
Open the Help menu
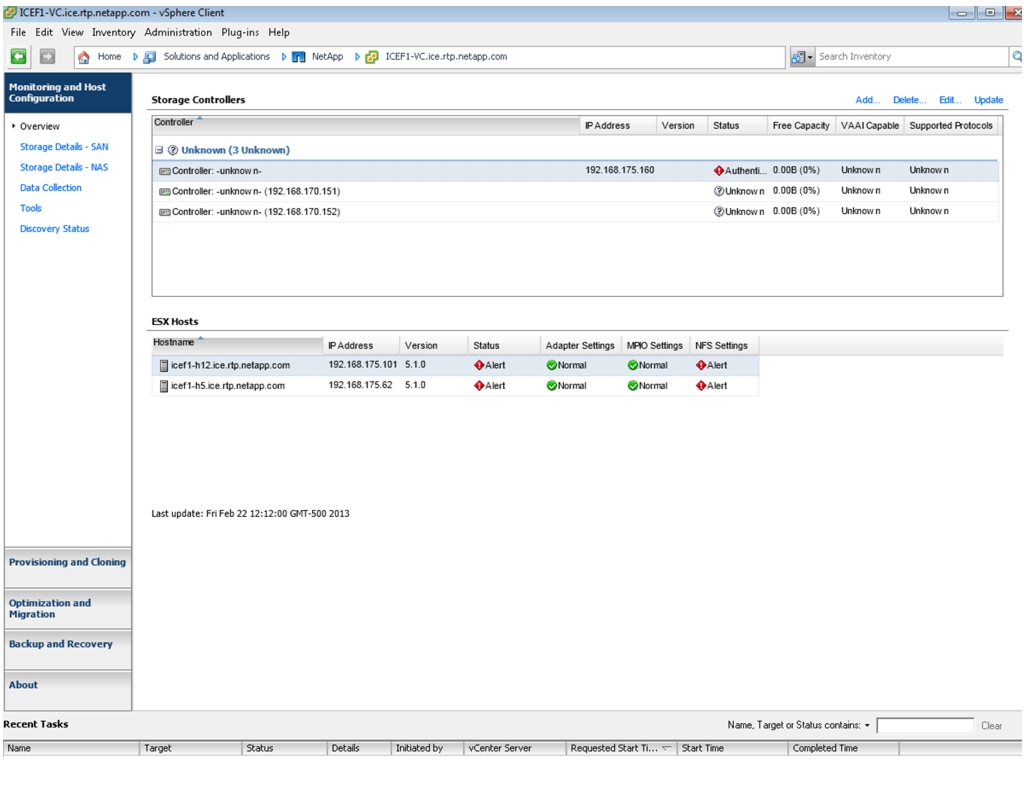pyautogui.click(x=279, y=33)
